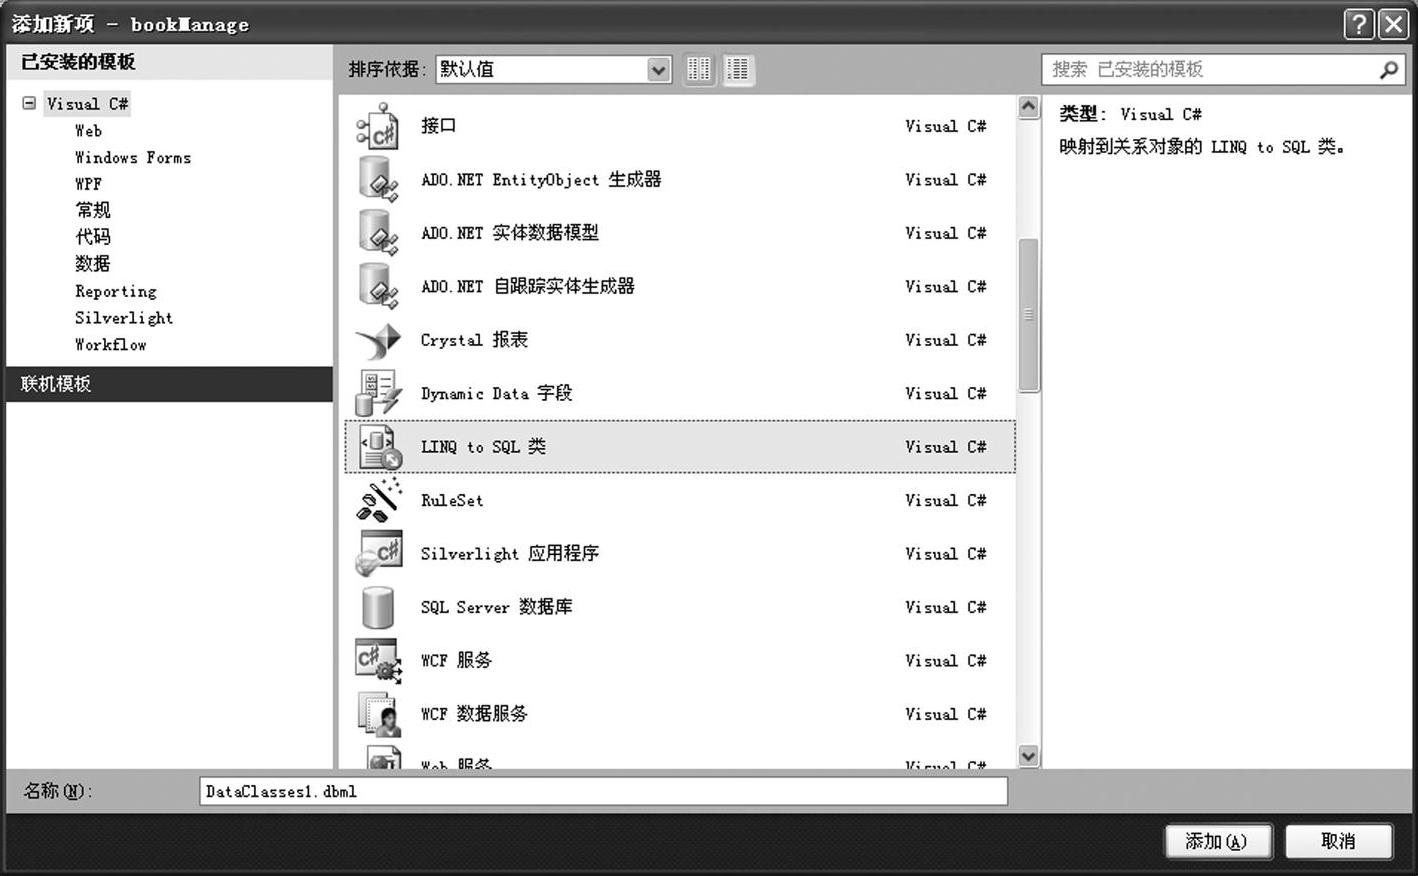Image resolution: width=1418 pixels, height=876 pixels.
Task: Click the ADO.NET 实体数据模型 icon
Action: (378, 233)
